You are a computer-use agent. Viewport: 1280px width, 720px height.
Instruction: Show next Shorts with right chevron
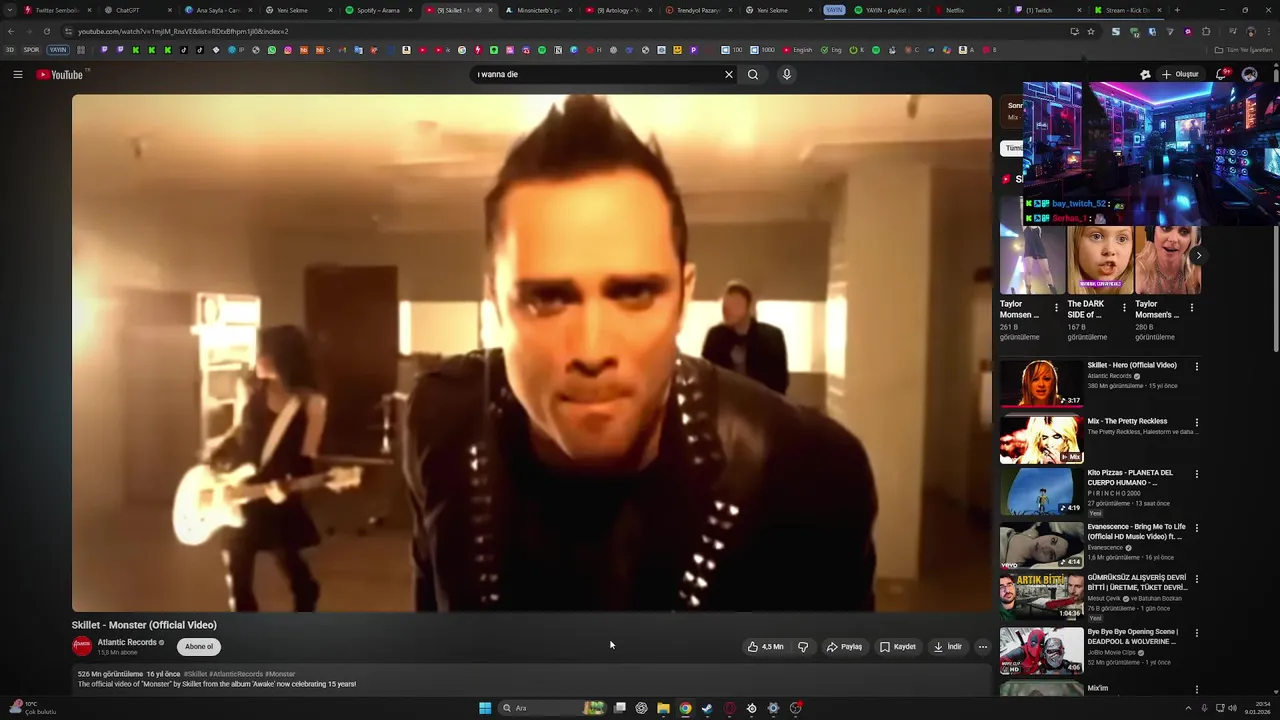click(1198, 256)
